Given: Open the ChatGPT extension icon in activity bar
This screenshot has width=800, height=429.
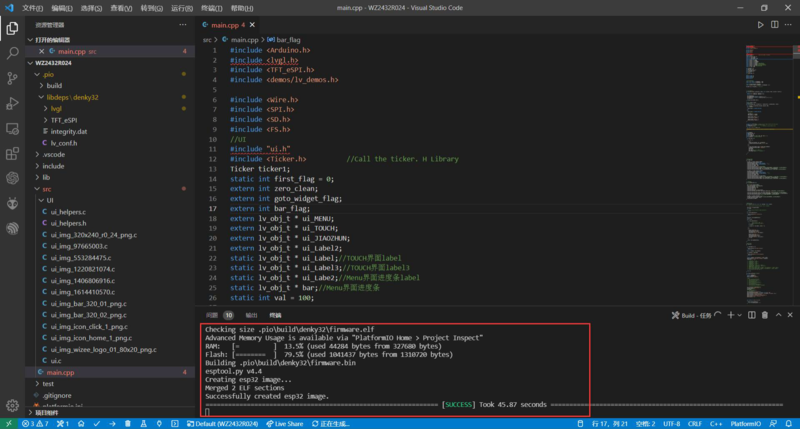Looking at the screenshot, I should pos(12,178).
